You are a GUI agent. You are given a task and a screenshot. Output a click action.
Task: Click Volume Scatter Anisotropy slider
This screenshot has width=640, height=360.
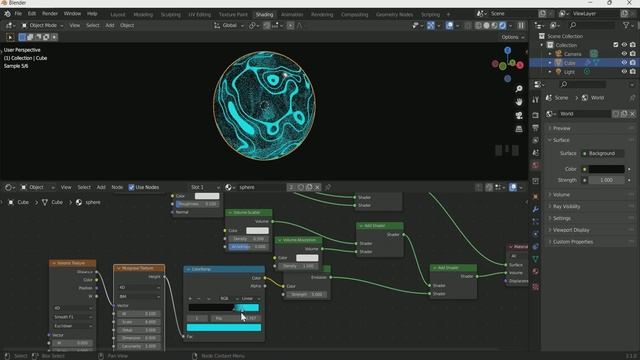248,247
